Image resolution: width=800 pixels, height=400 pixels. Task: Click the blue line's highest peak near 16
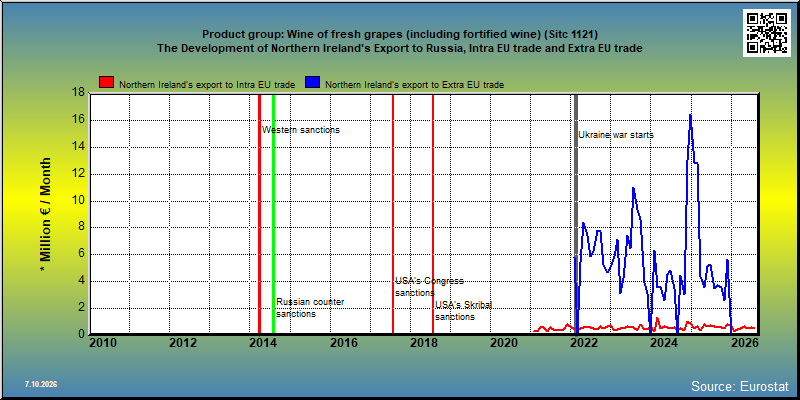pyautogui.click(x=690, y=116)
